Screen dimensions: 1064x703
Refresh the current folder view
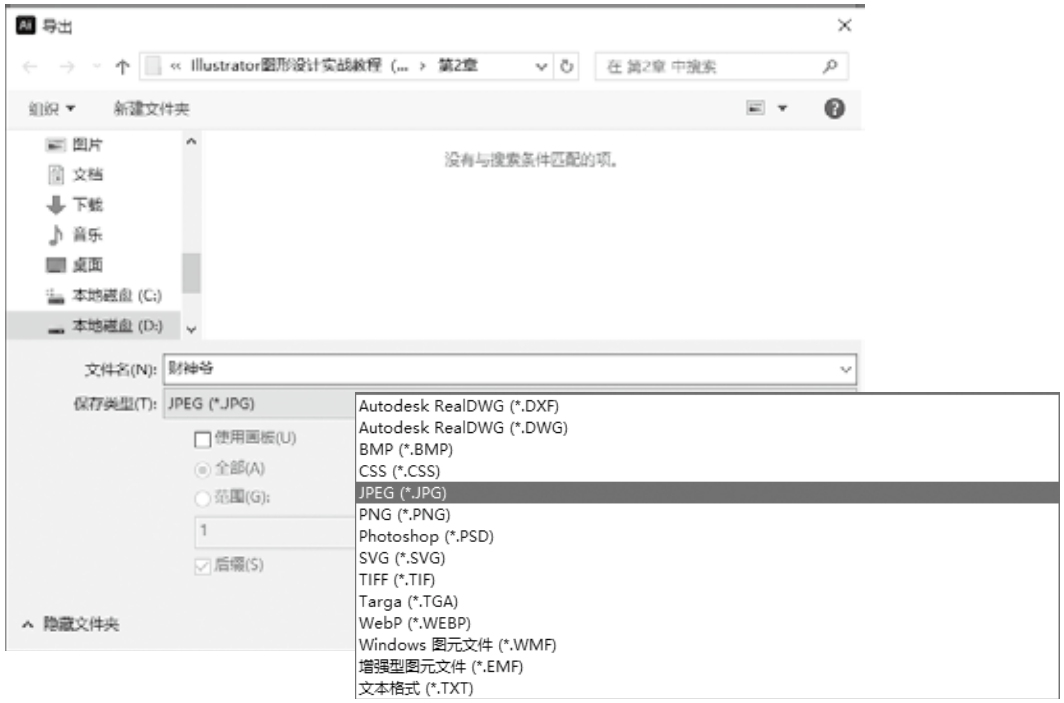[567, 66]
